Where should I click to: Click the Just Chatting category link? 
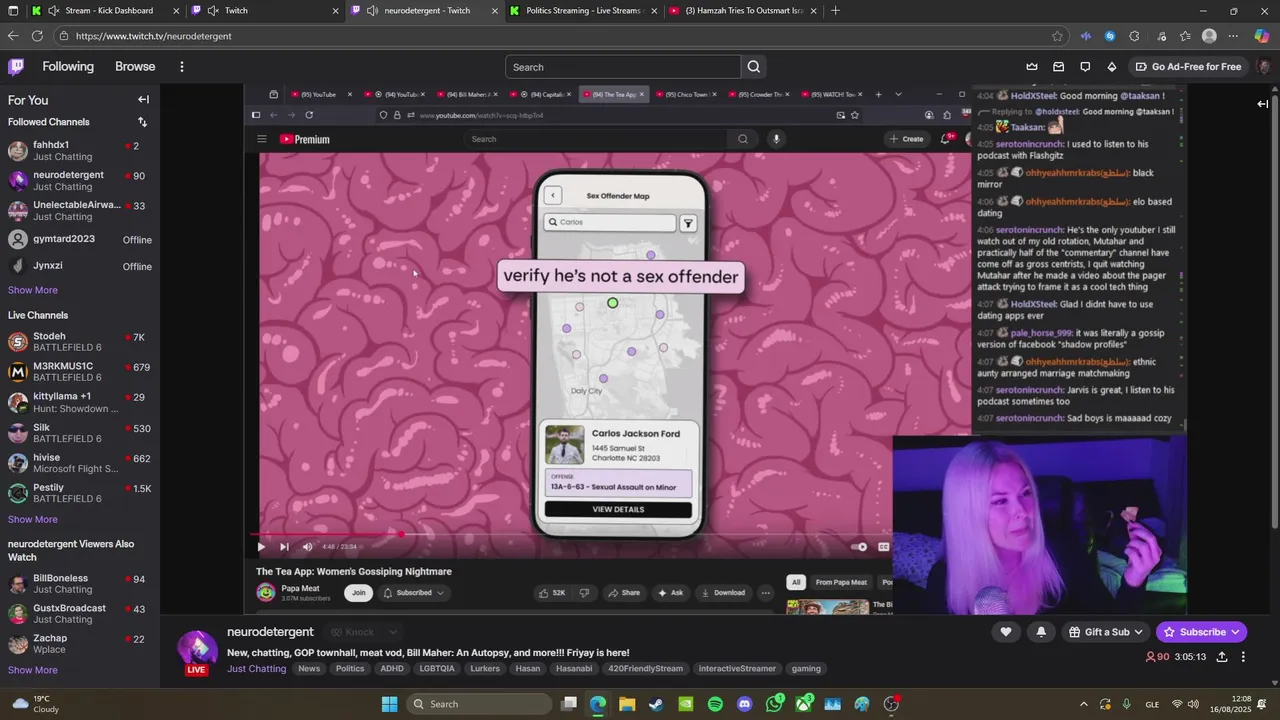(256, 669)
